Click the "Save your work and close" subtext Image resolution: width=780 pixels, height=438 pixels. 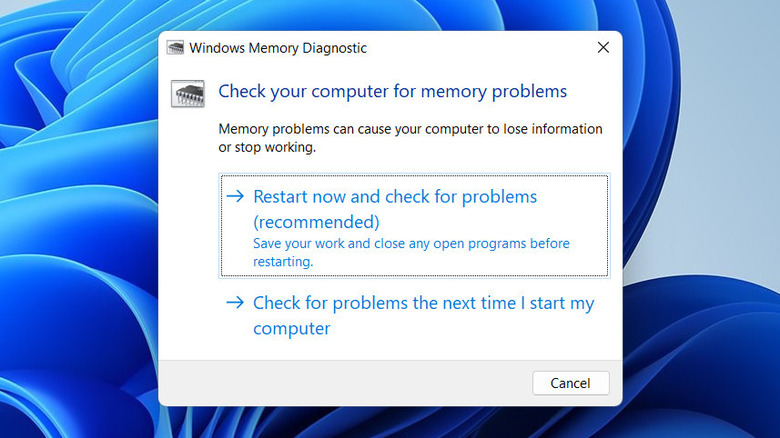(x=411, y=244)
